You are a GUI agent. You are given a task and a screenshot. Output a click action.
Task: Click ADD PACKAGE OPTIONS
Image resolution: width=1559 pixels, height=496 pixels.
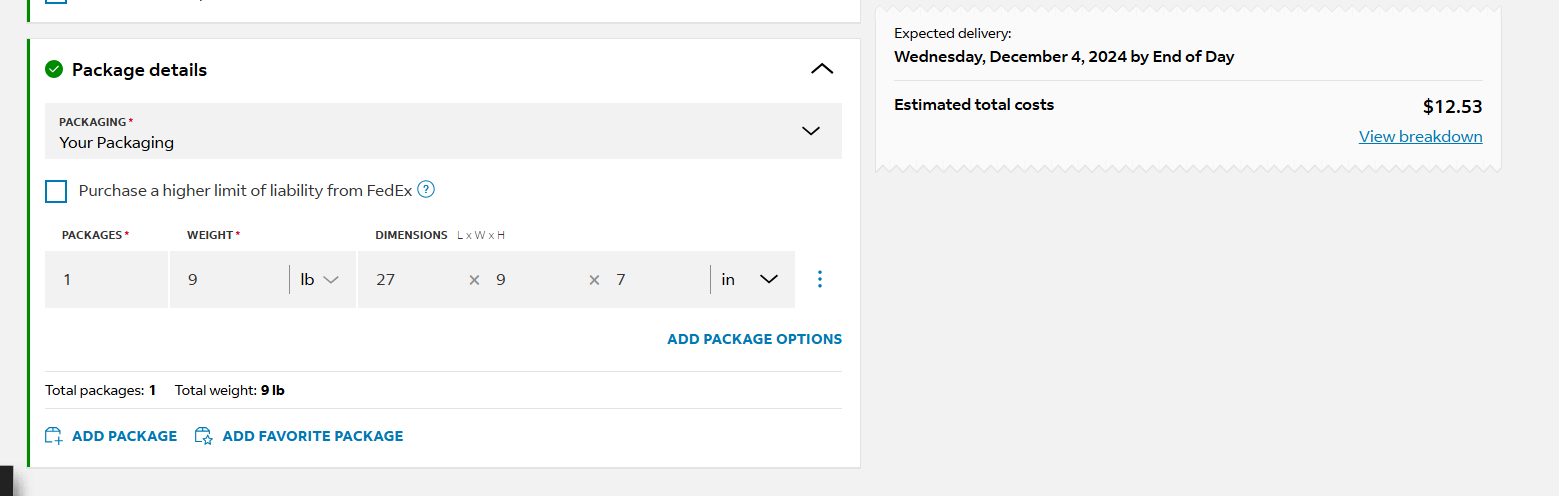[x=755, y=339]
